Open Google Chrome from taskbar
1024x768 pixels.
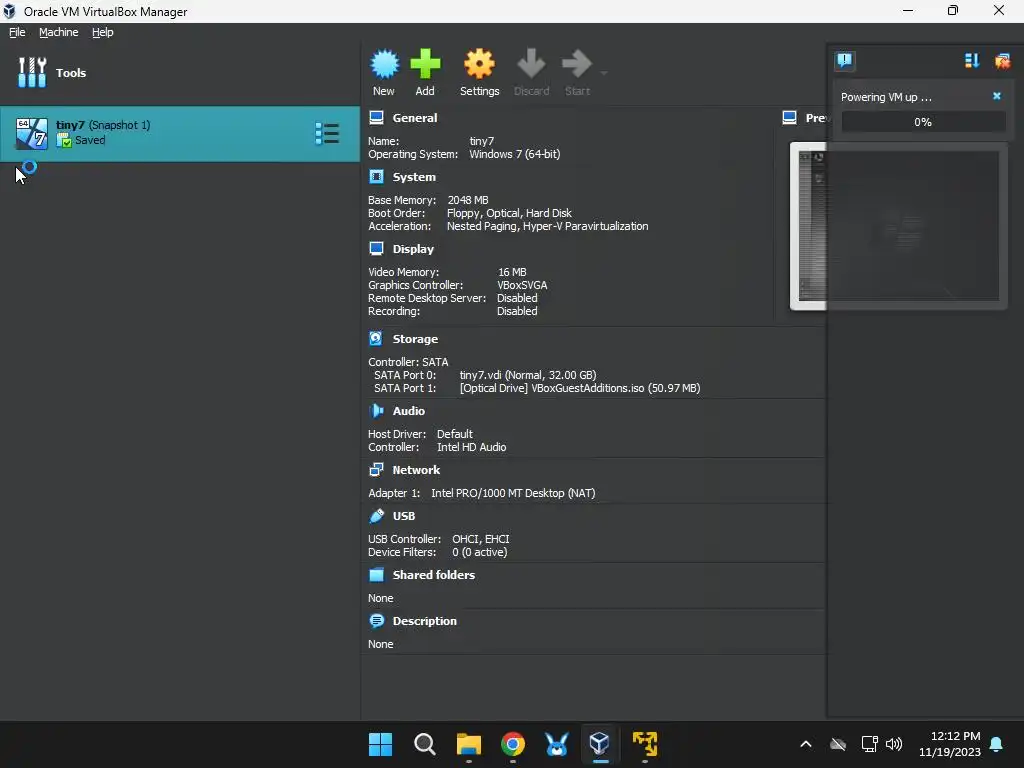[513, 744]
